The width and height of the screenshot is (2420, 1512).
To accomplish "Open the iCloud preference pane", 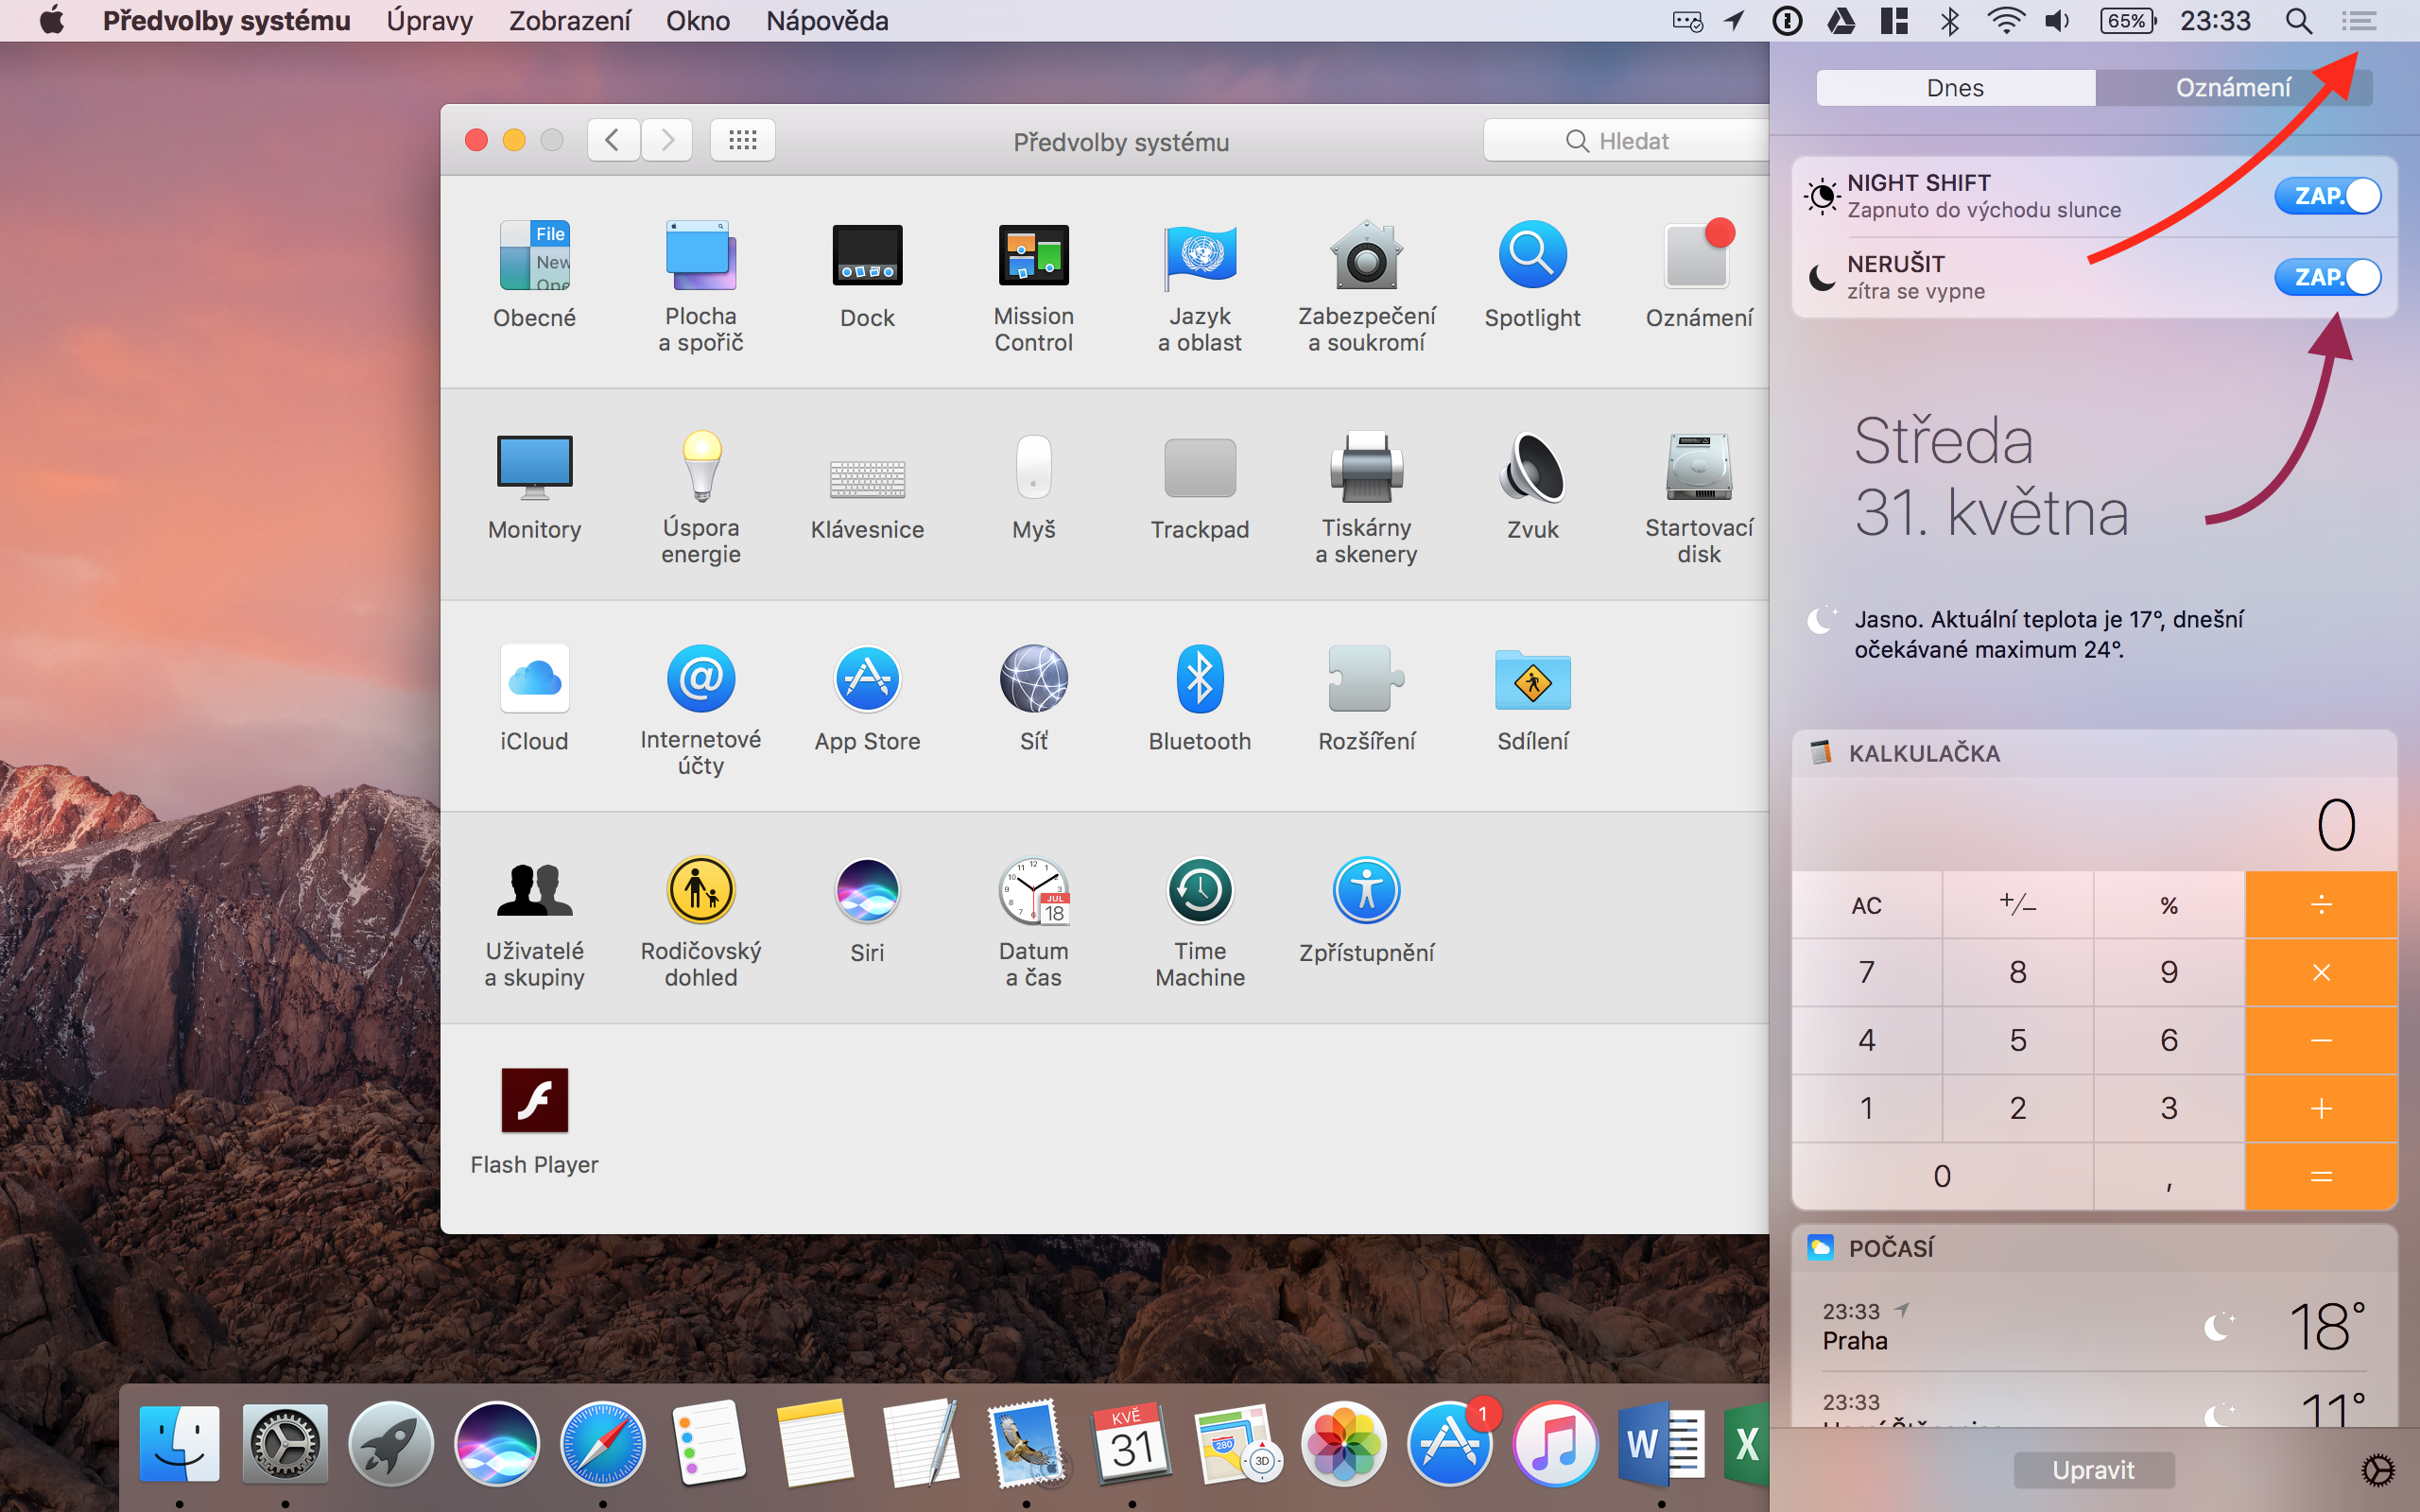I will point(534,680).
